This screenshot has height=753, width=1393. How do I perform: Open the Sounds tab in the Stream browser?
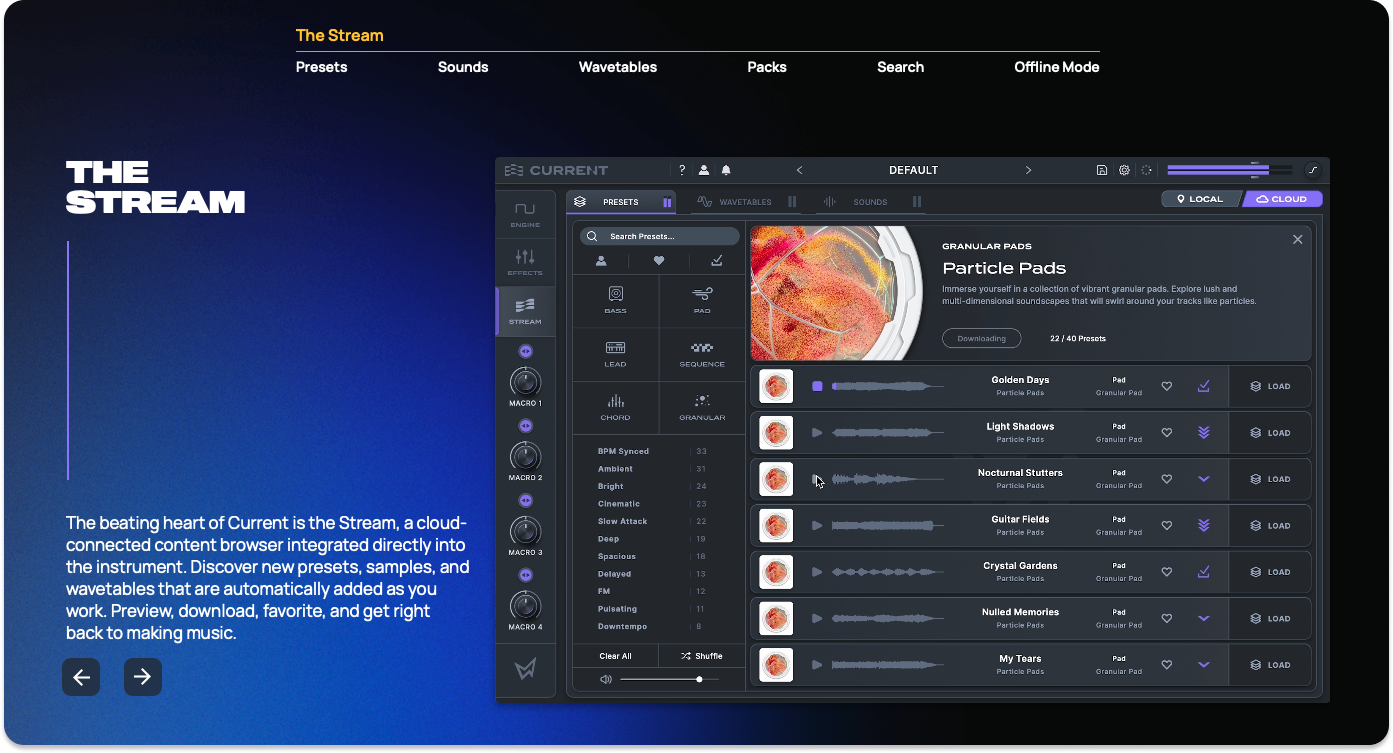pos(871,202)
